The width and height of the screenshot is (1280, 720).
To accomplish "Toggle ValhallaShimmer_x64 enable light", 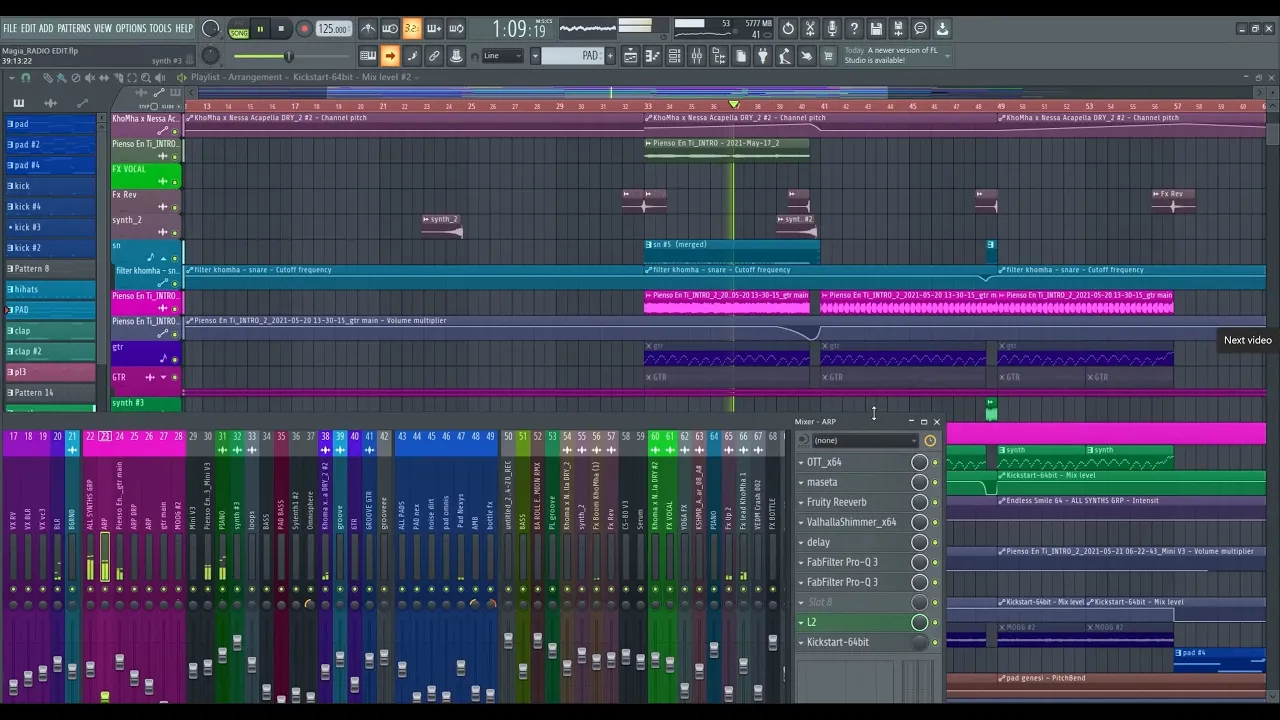I will (936, 522).
